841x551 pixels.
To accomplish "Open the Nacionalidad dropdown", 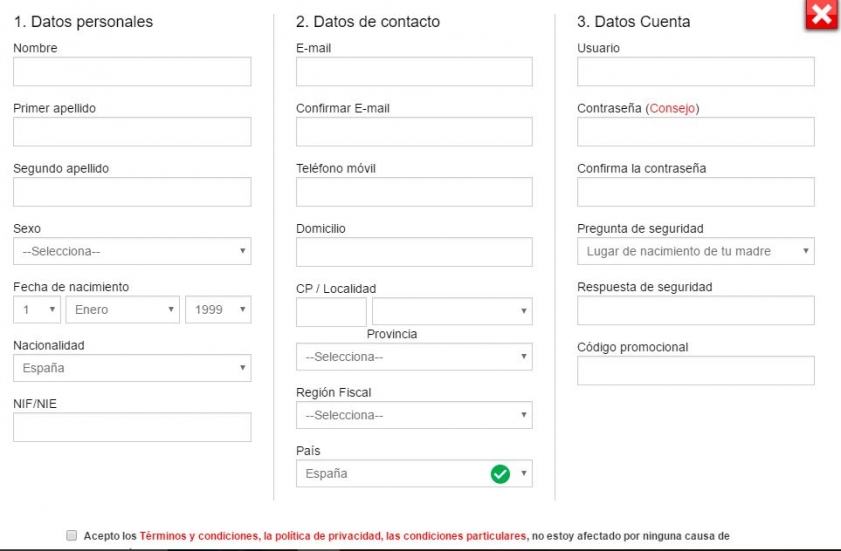I will tap(132, 368).
